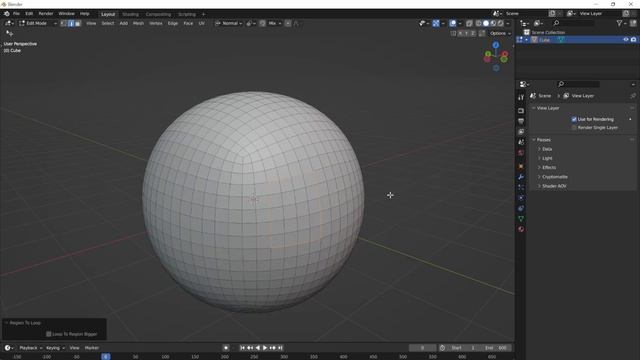
Task: Select face select mode
Action: coord(78,23)
